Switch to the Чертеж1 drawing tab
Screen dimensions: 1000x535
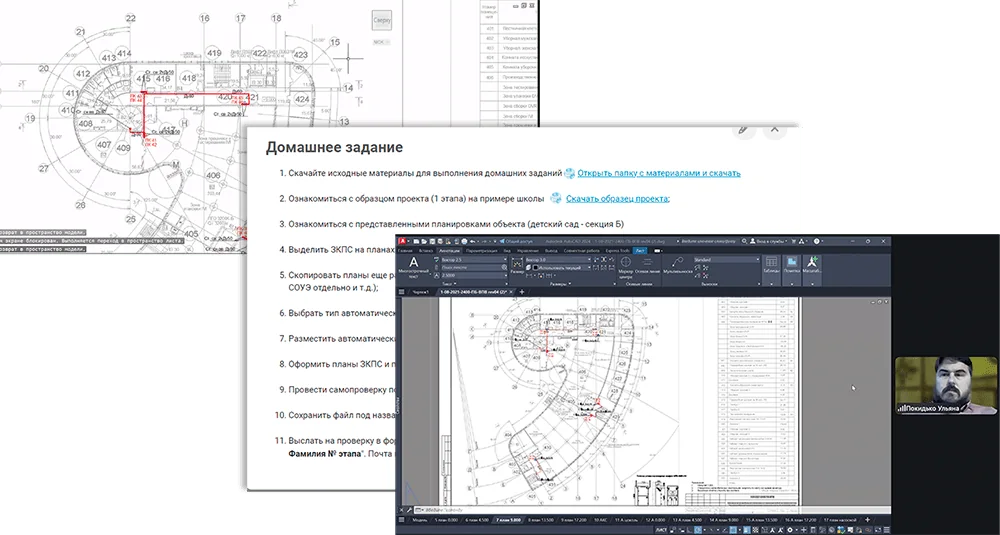point(421,291)
